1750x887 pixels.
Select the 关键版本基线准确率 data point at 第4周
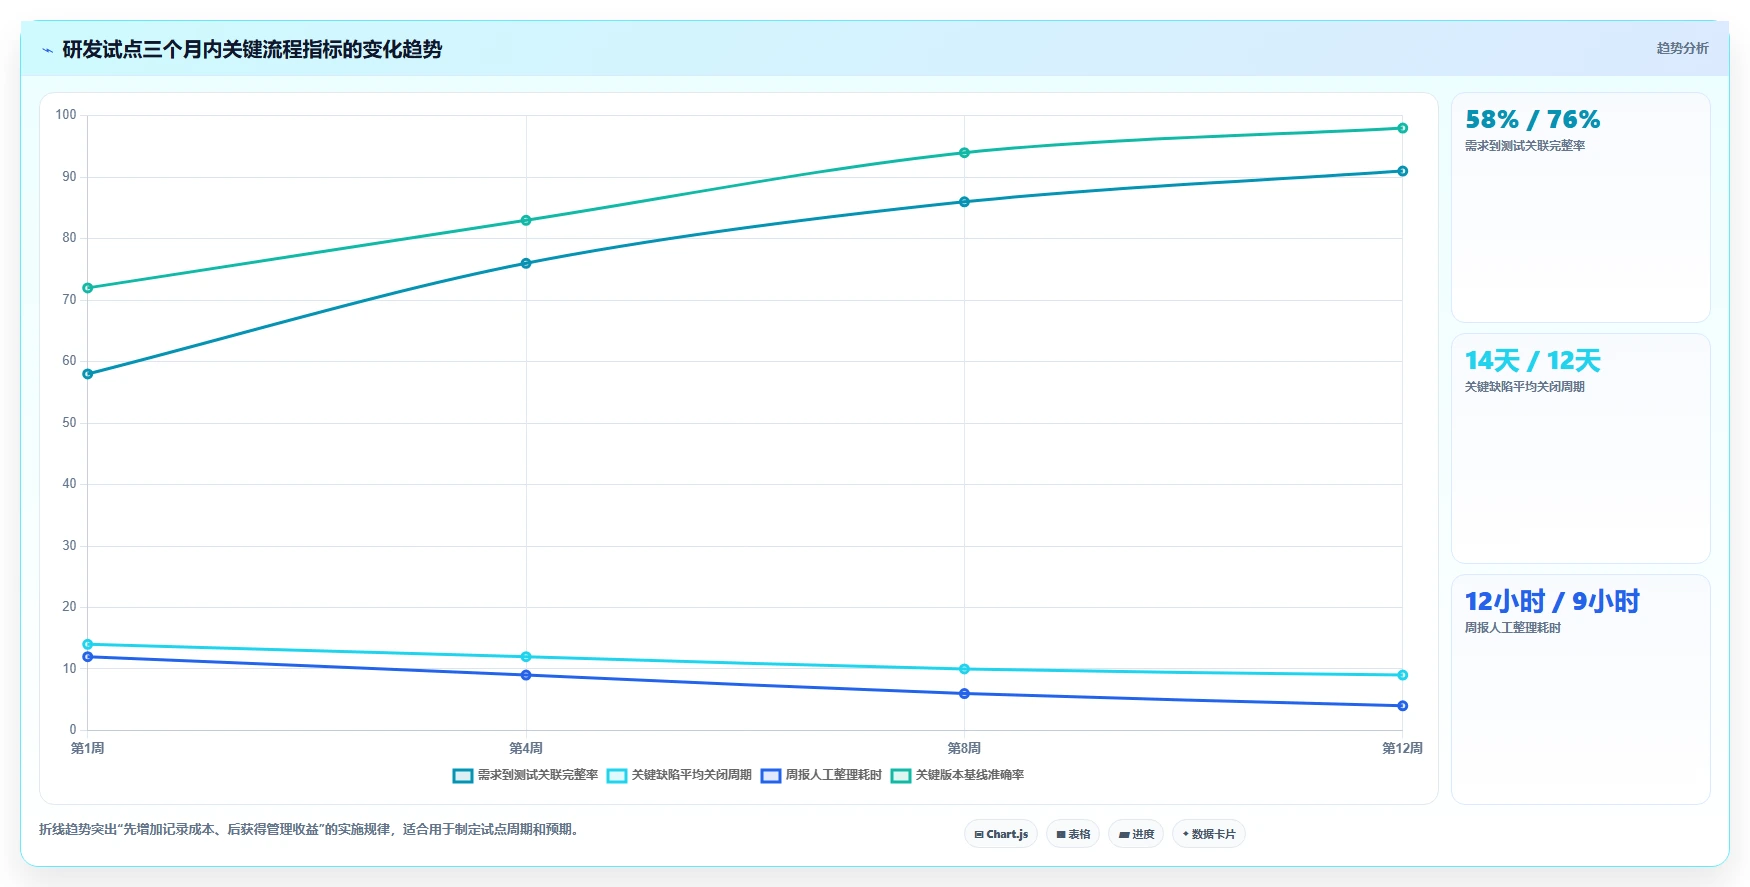pos(526,220)
